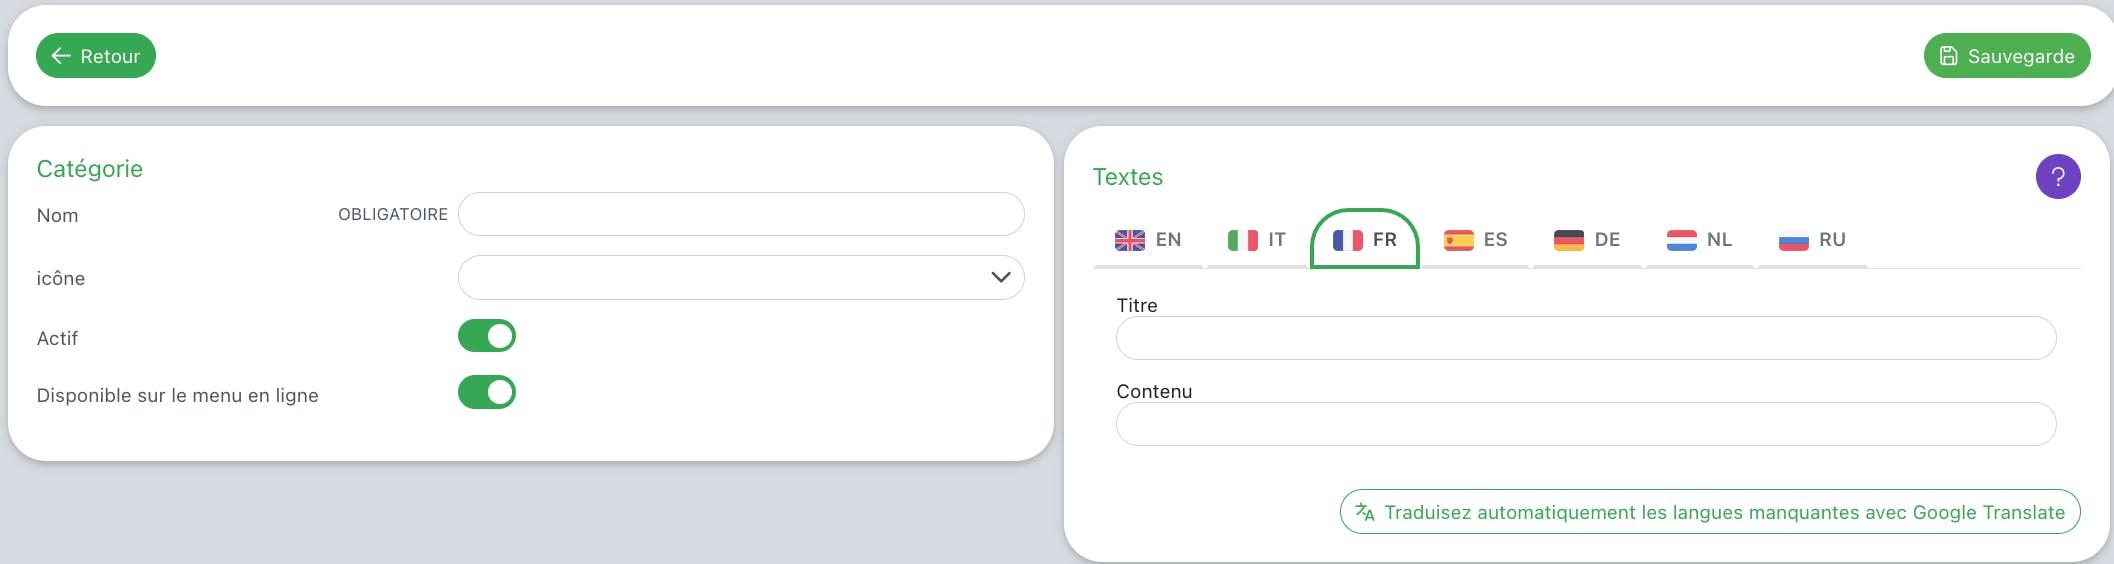Click the Dutch flag icon

tap(1681, 240)
